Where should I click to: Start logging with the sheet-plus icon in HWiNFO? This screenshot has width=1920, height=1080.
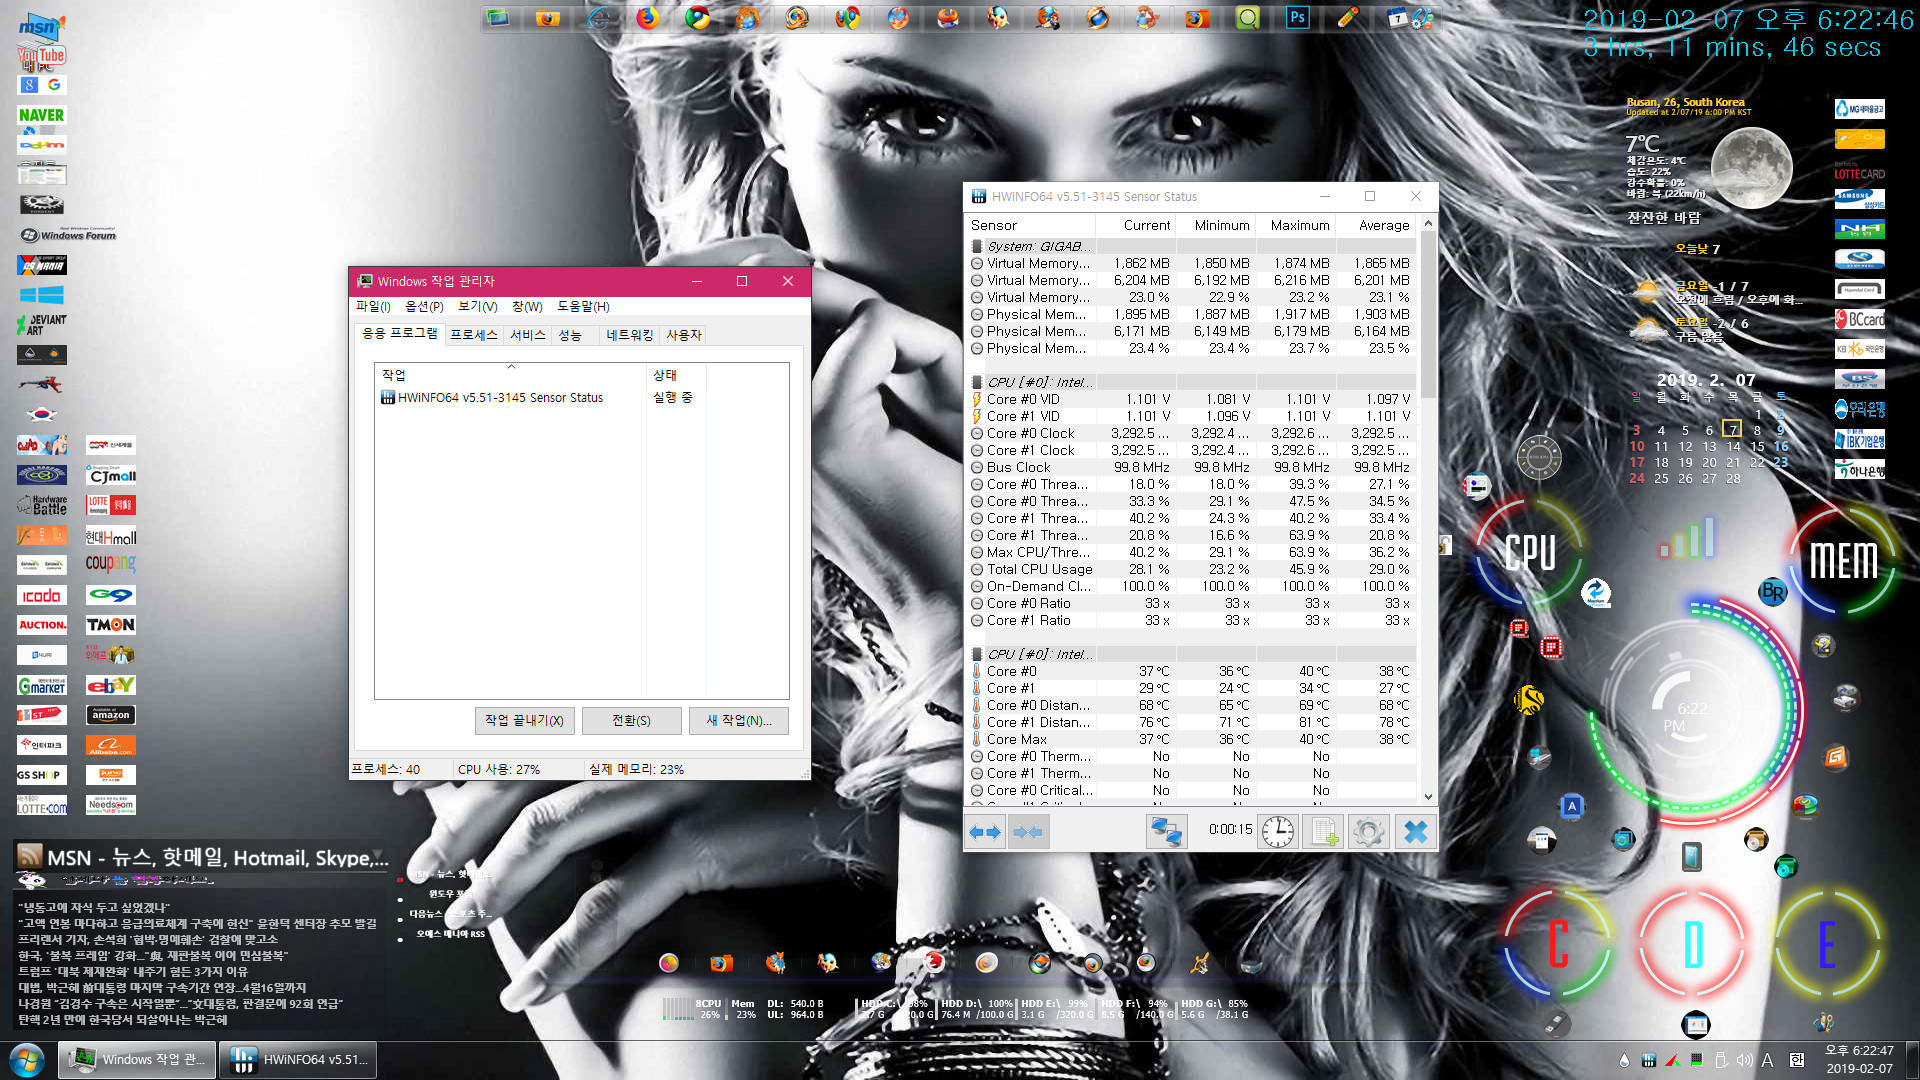(1324, 832)
